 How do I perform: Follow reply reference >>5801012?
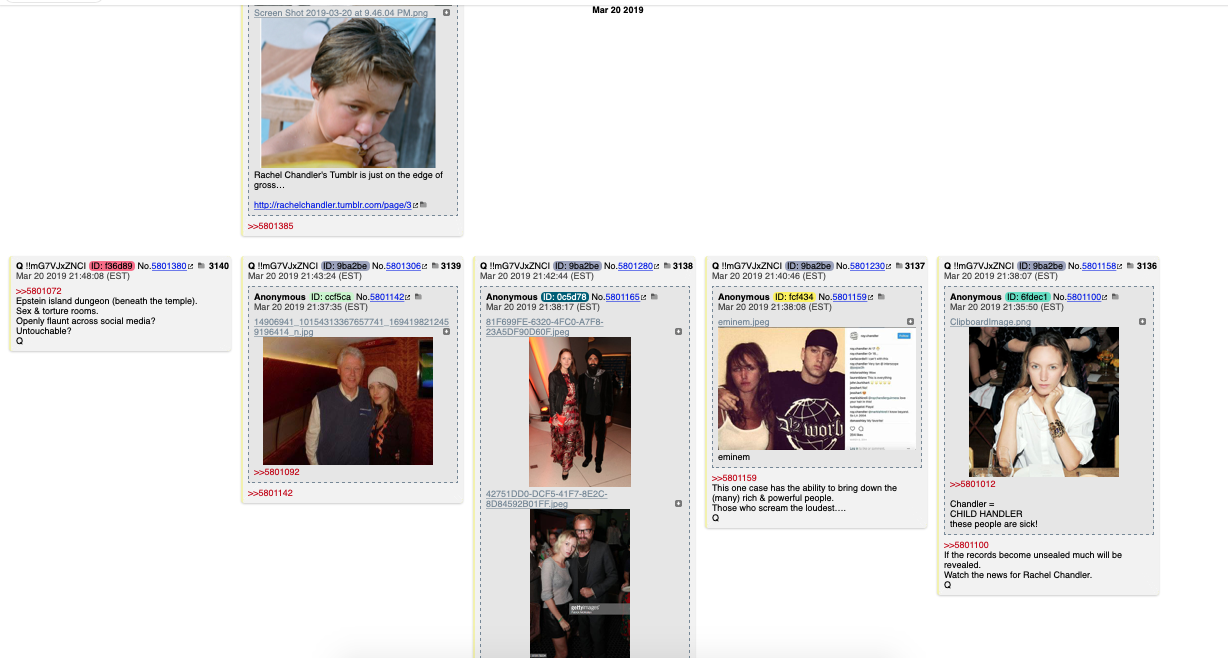coord(972,484)
